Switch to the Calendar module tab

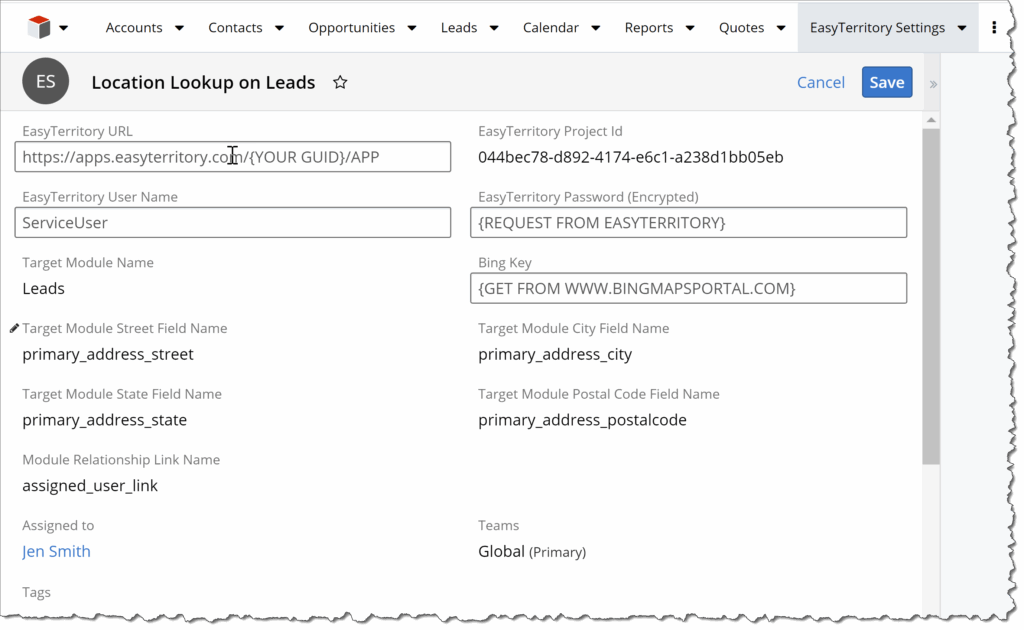point(551,28)
